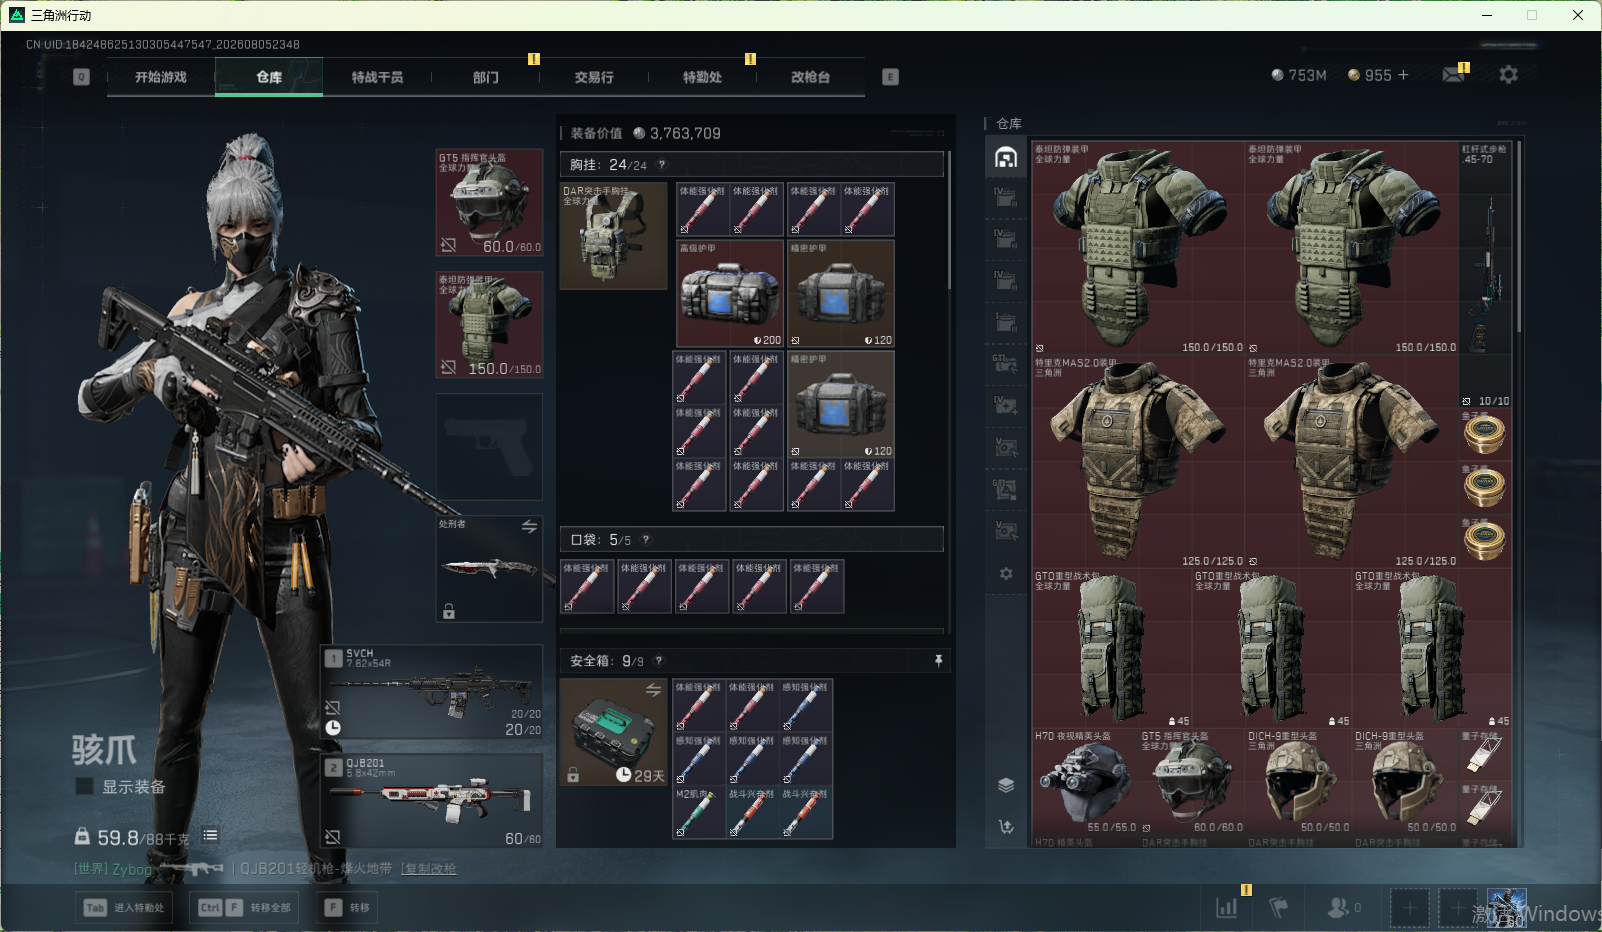Select the equipped GT5 指挥官头盔 helmet slot

(x=489, y=203)
